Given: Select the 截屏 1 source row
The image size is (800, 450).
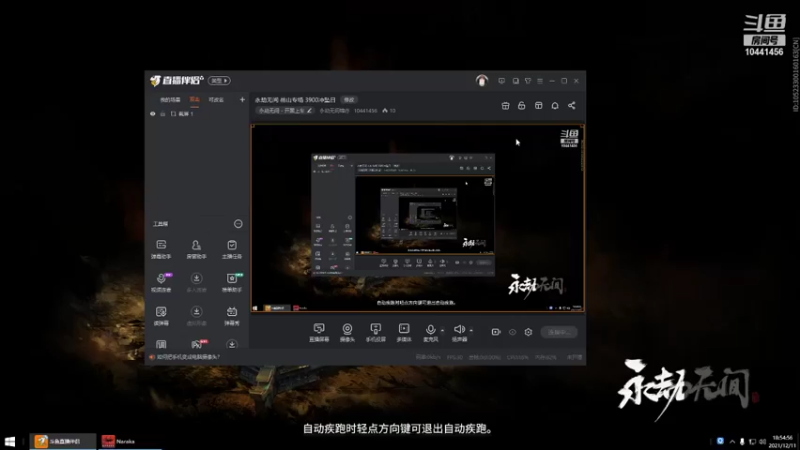Looking at the screenshot, I should tap(196, 114).
